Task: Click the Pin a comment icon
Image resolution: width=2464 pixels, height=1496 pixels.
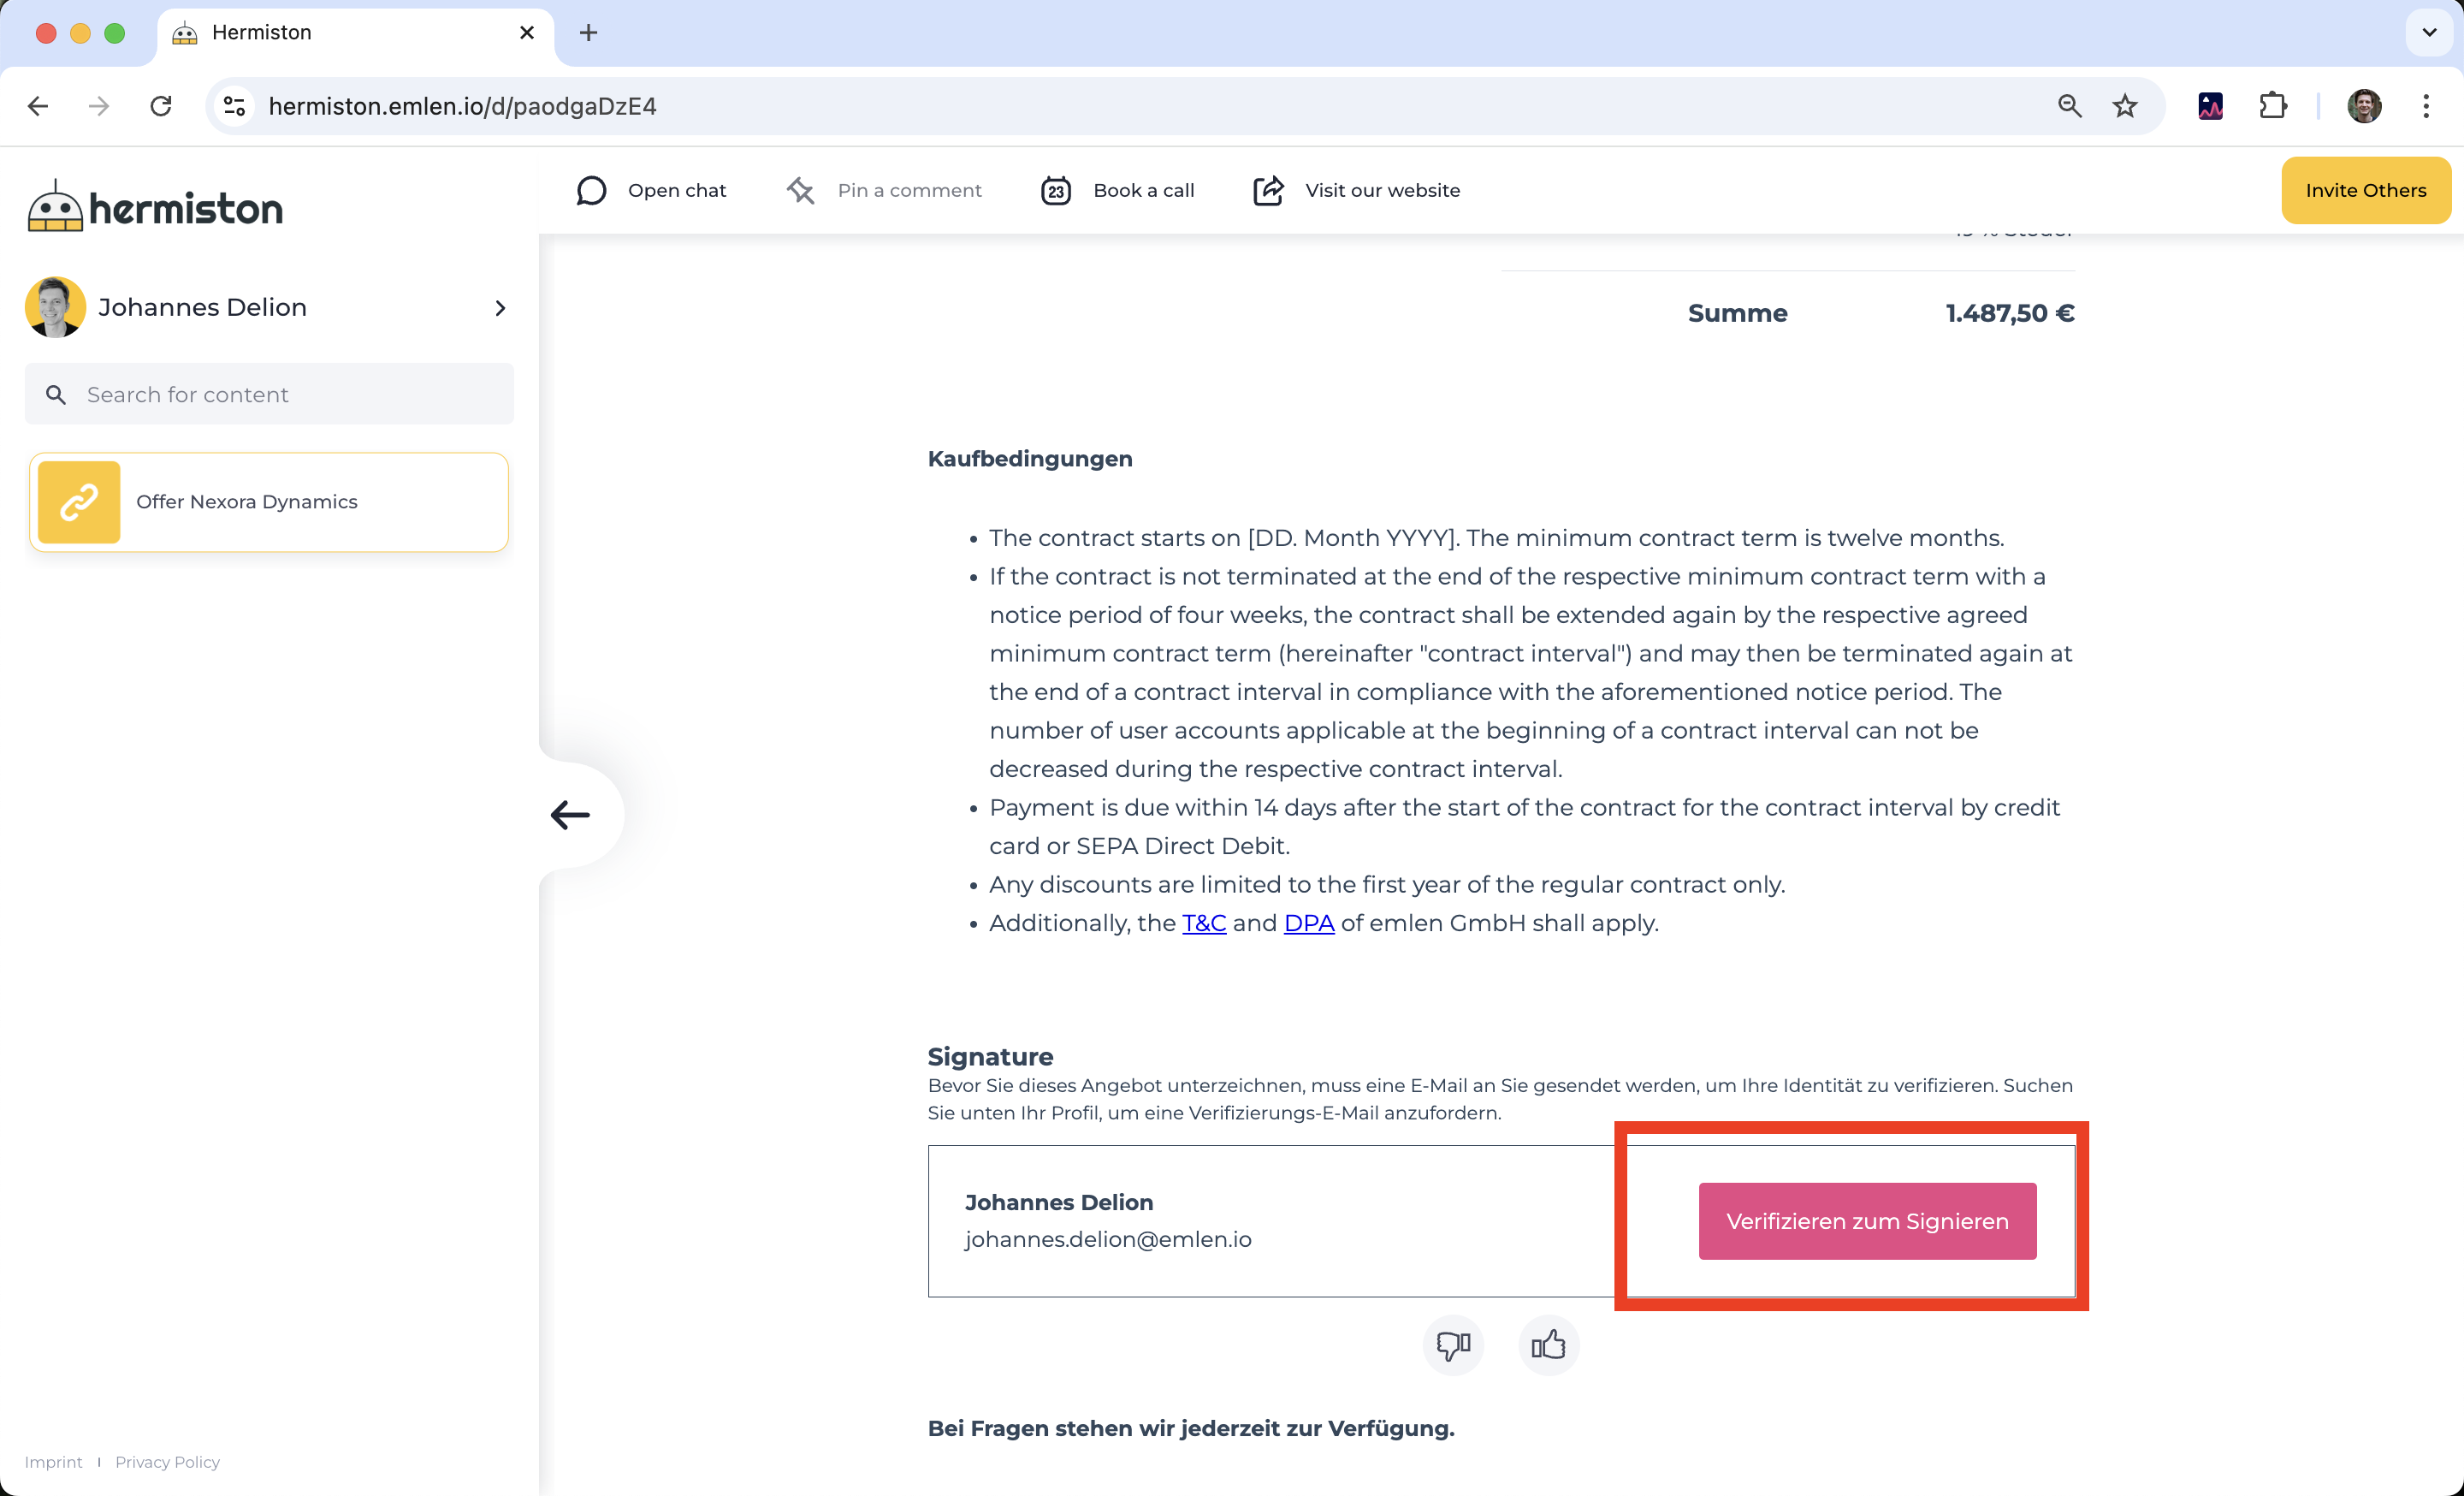Action: coord(801,190)
